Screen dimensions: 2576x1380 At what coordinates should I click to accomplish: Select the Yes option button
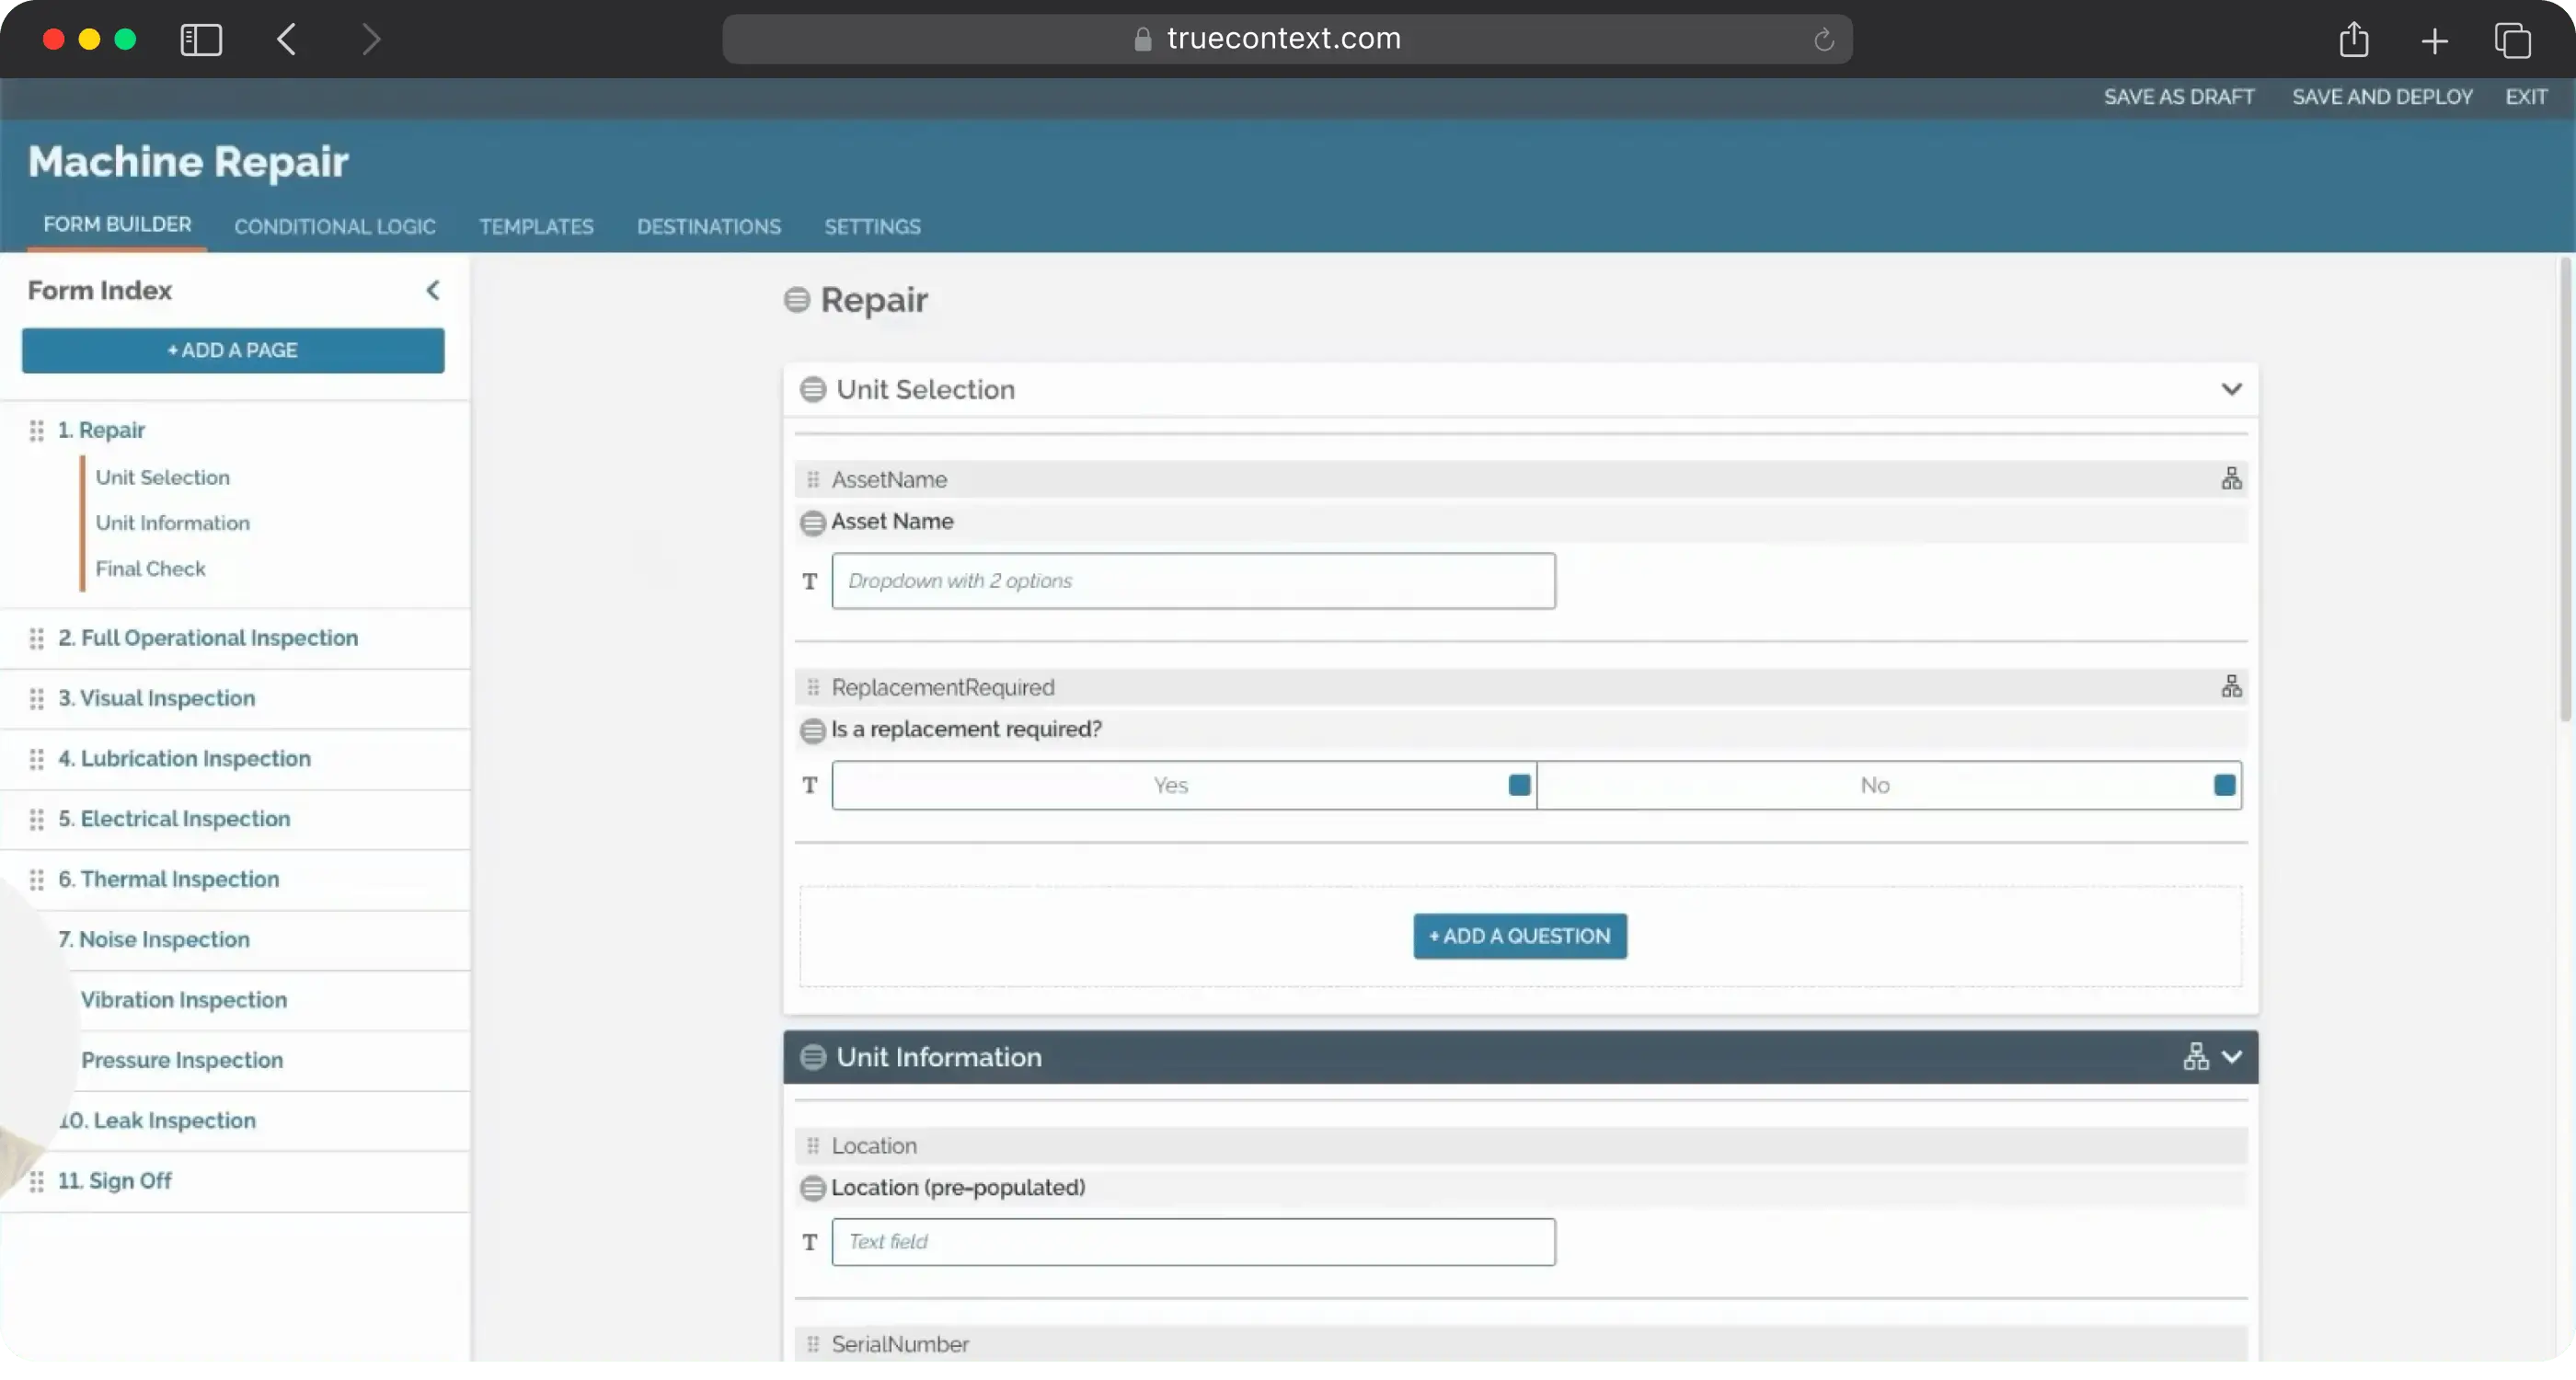click(x=1170, y=785)
